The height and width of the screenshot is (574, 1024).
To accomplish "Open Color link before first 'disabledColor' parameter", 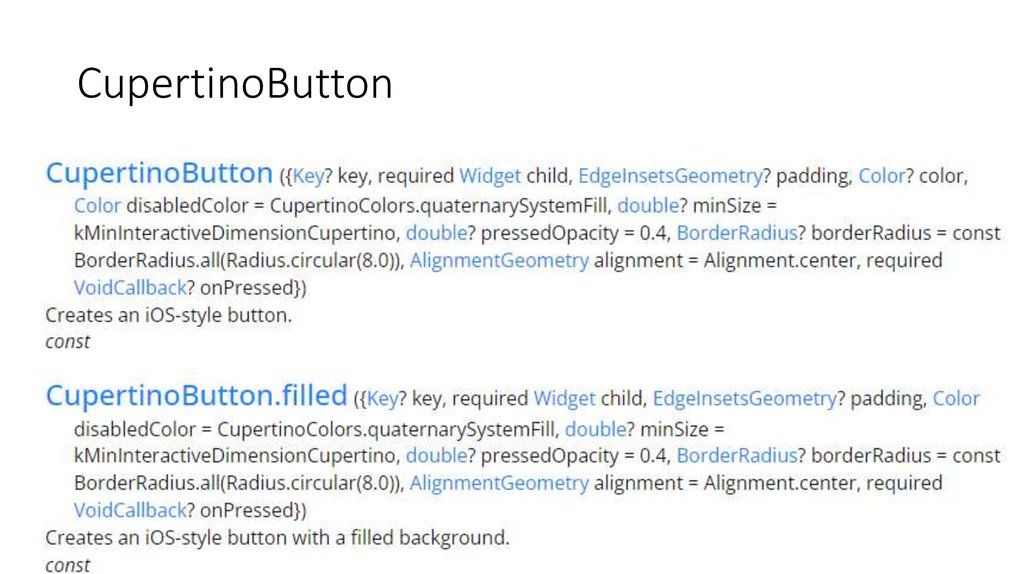I will tap(97, 206).
